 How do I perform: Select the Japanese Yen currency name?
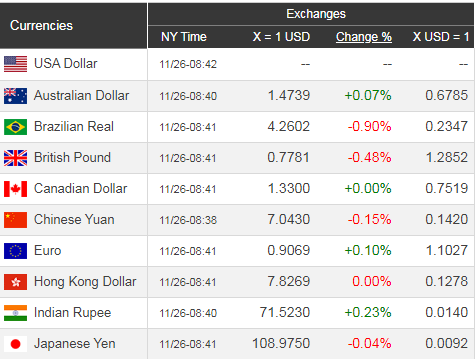pyautogui.click(x=75, y=344)
